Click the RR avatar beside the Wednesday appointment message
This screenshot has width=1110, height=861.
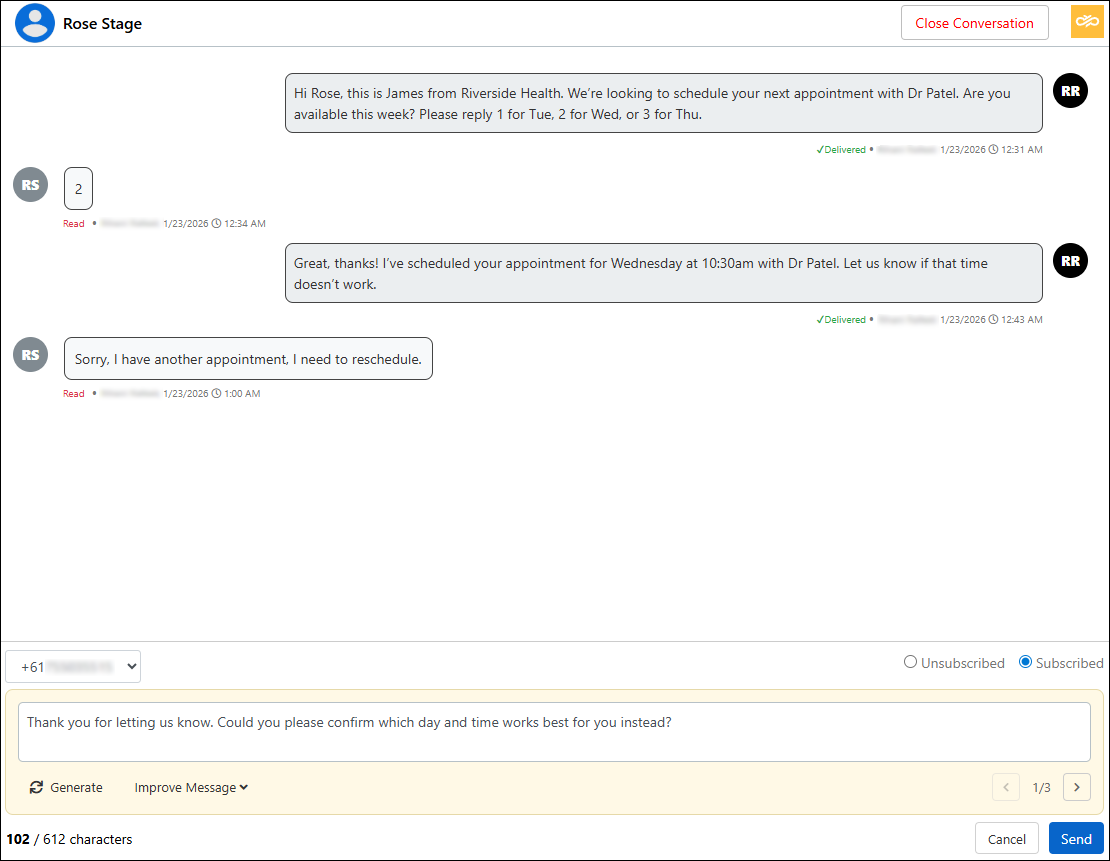(1070, 261)
